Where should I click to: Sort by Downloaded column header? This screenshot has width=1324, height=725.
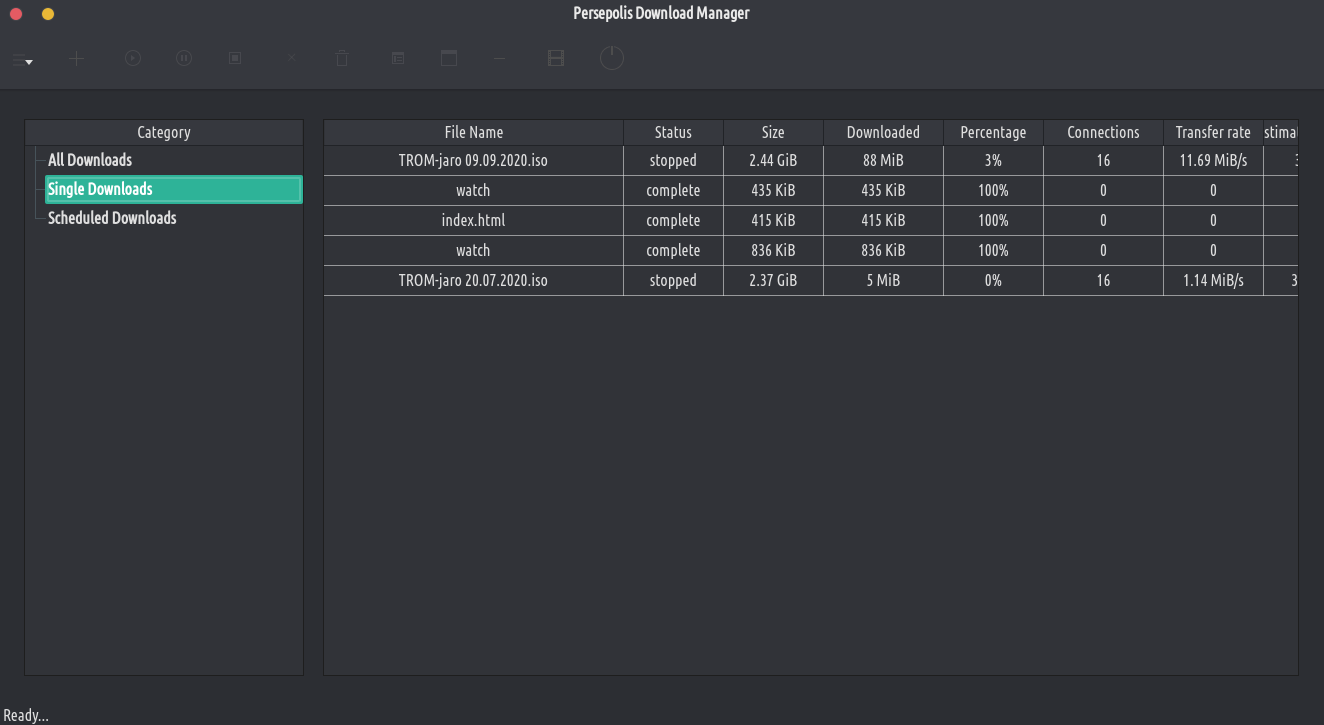[x=883, y=132]
